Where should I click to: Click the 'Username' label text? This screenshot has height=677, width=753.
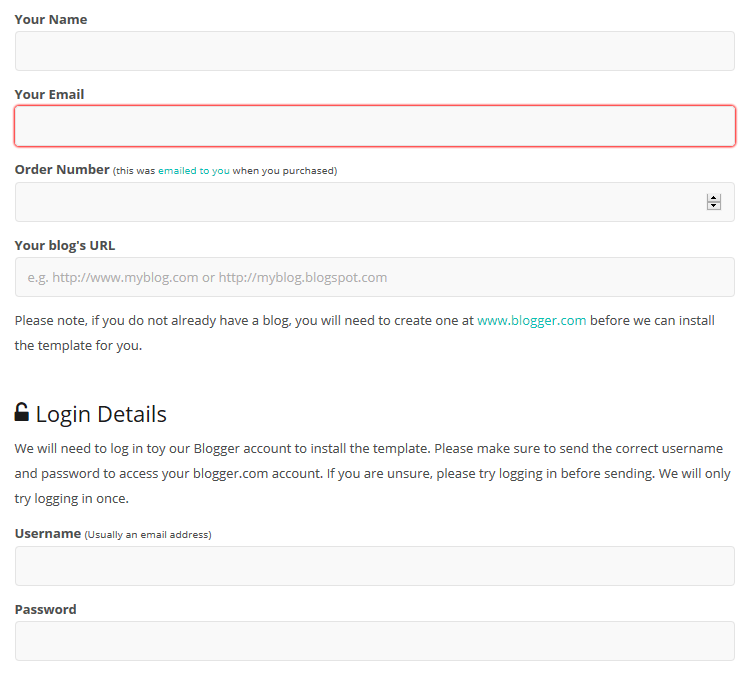48,533
